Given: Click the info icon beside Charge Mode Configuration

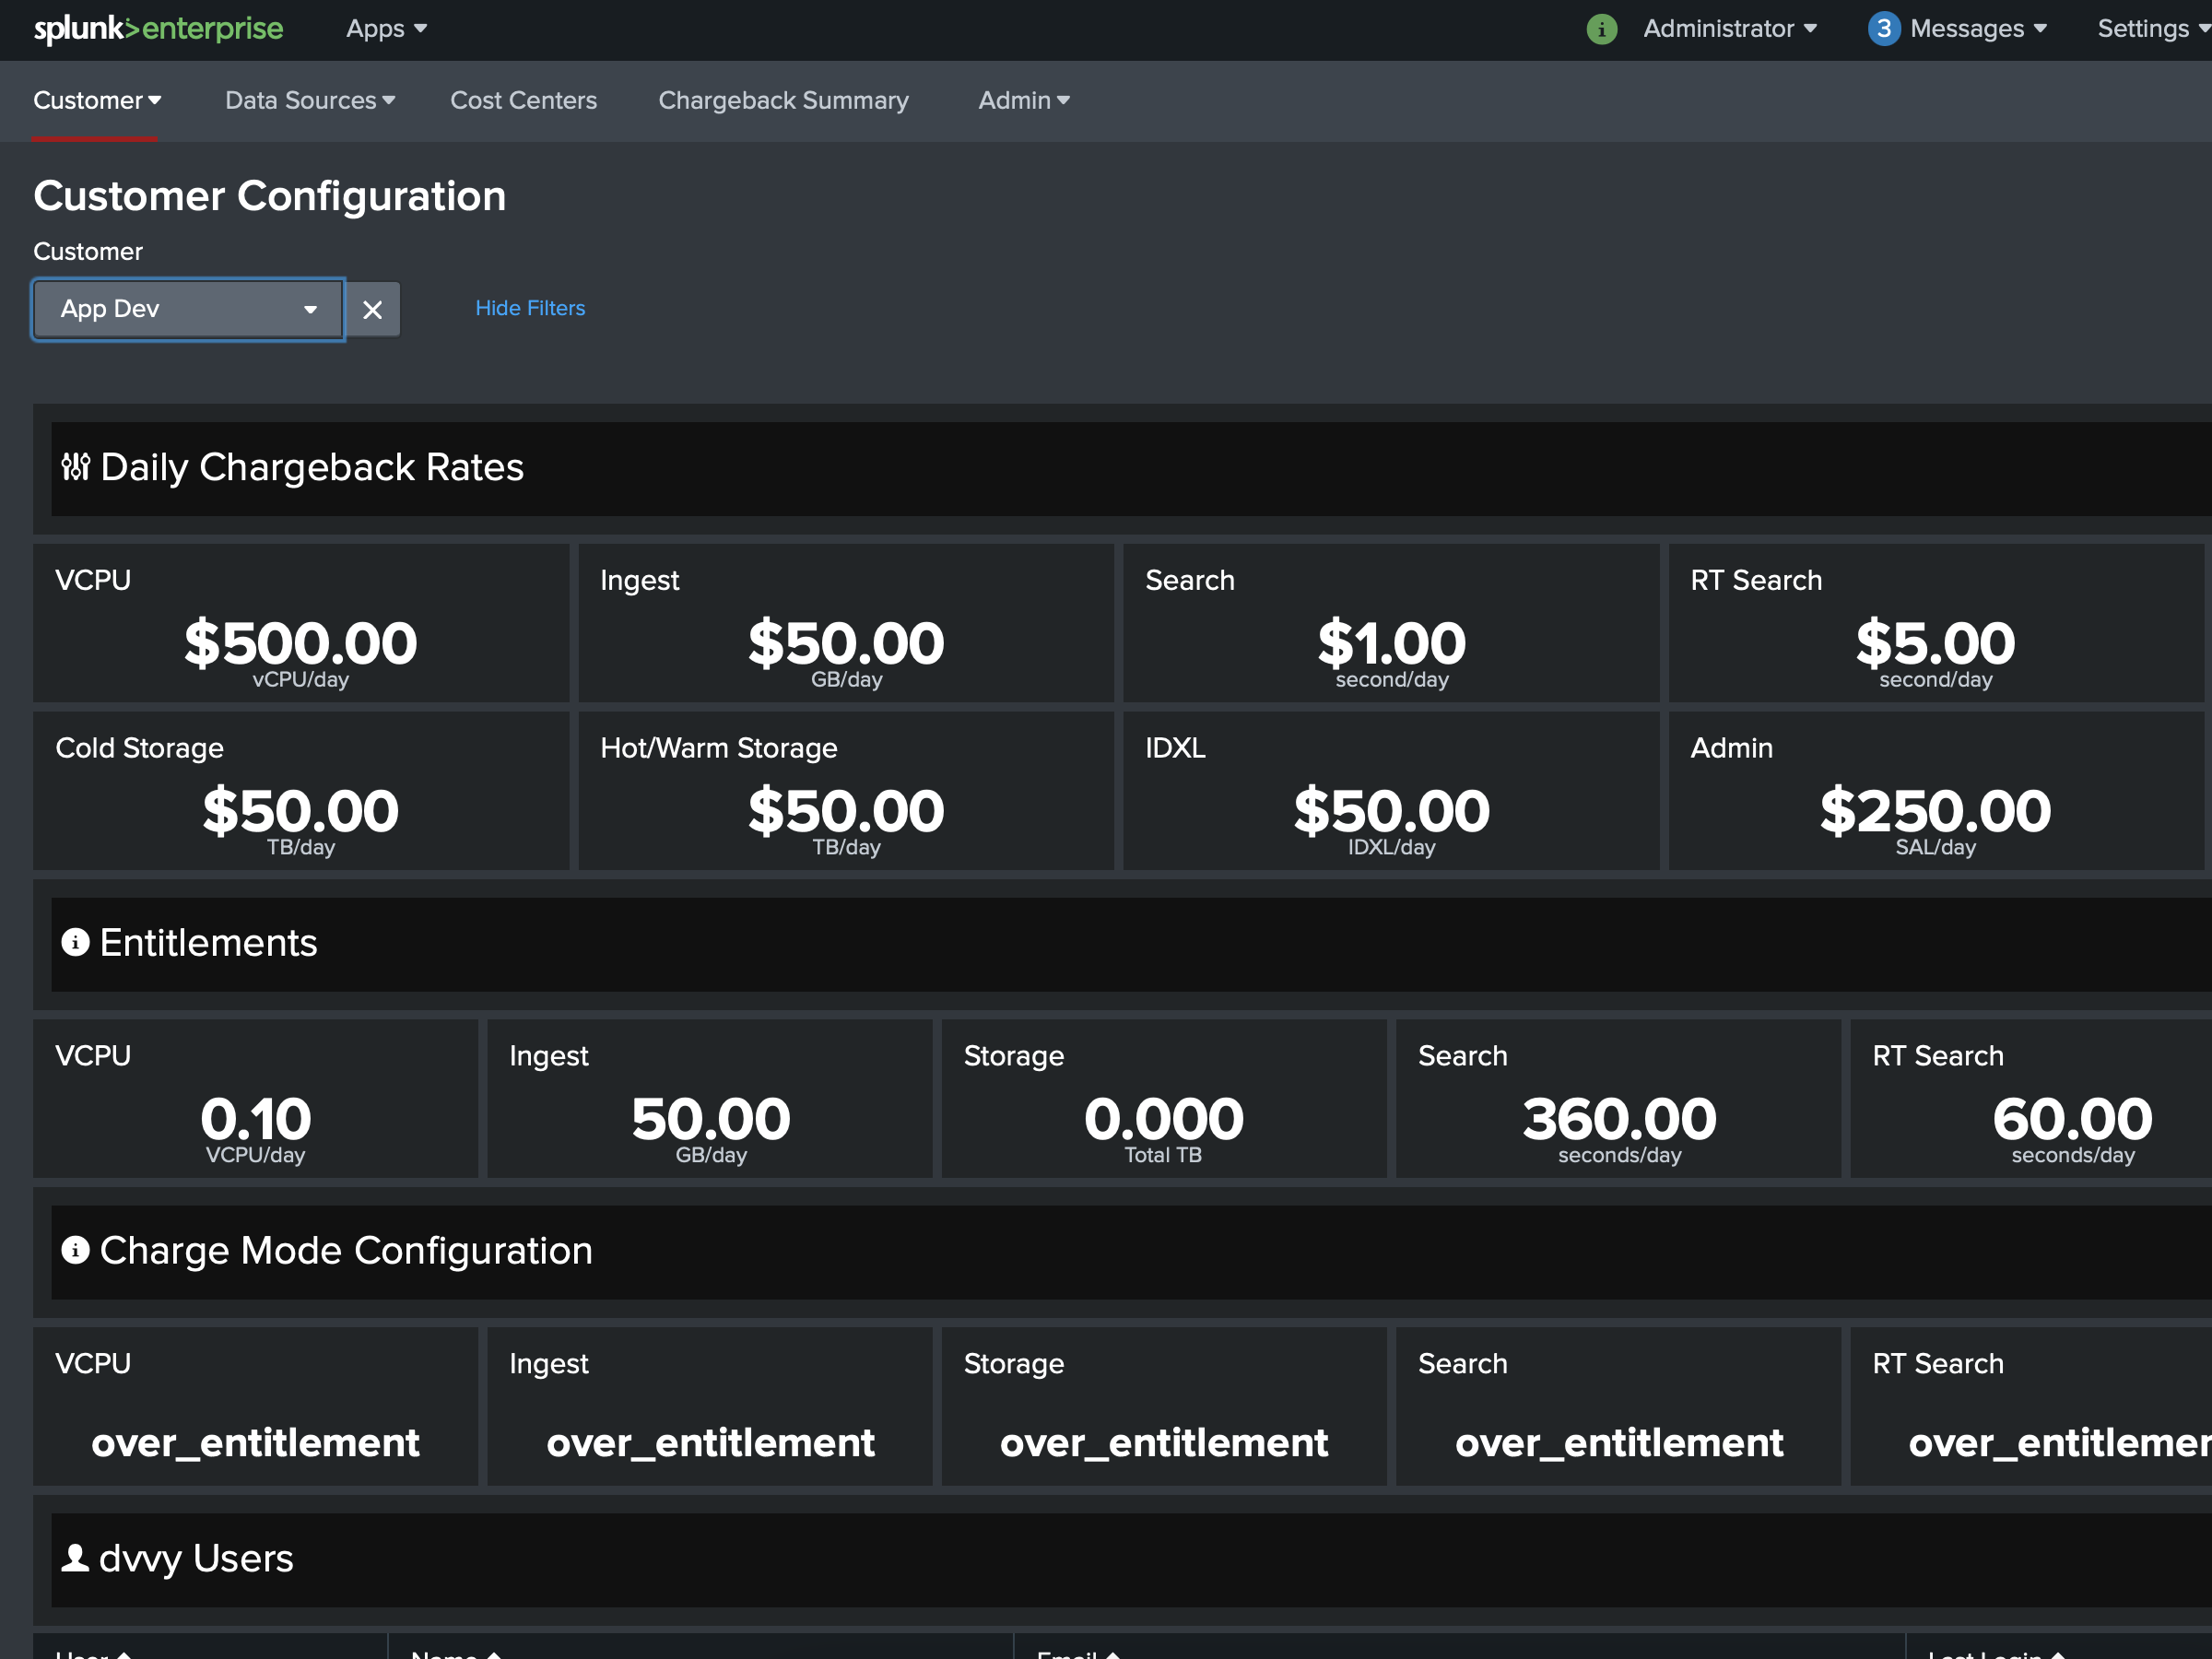Looking at the screenshot, I should [76, 1251].
